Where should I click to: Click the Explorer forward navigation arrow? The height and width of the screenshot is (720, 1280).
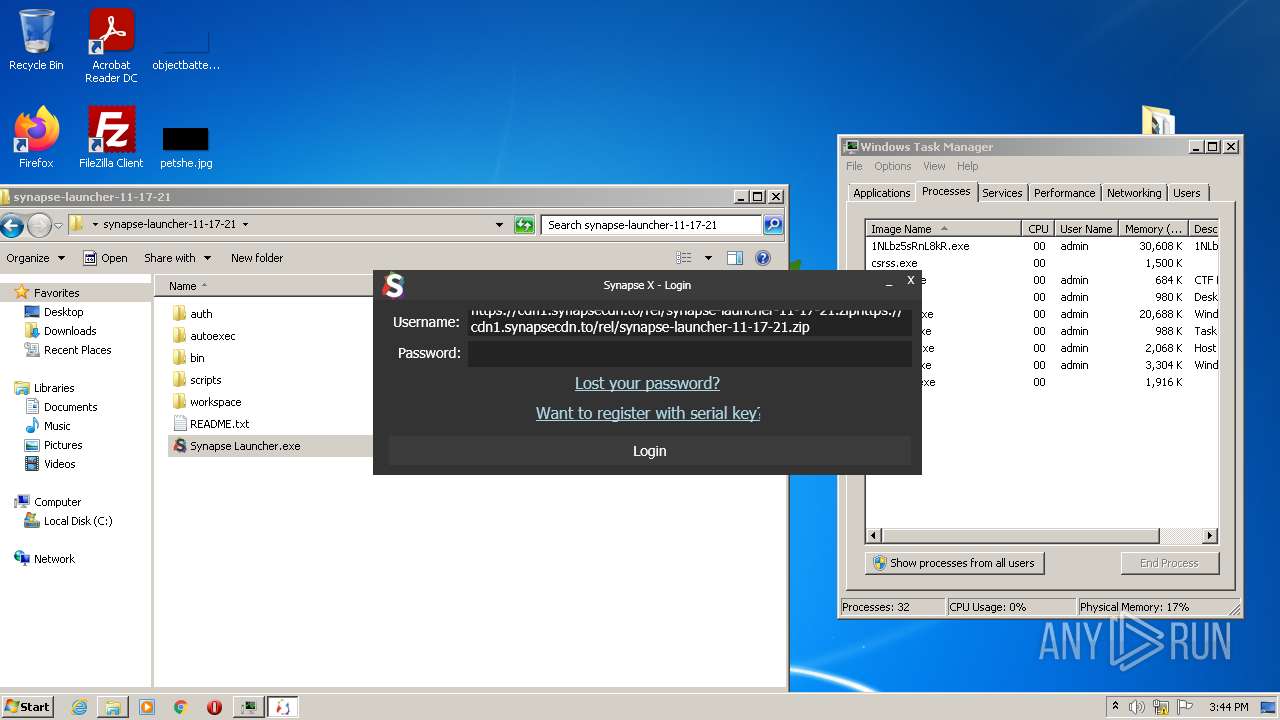point(39,225)
